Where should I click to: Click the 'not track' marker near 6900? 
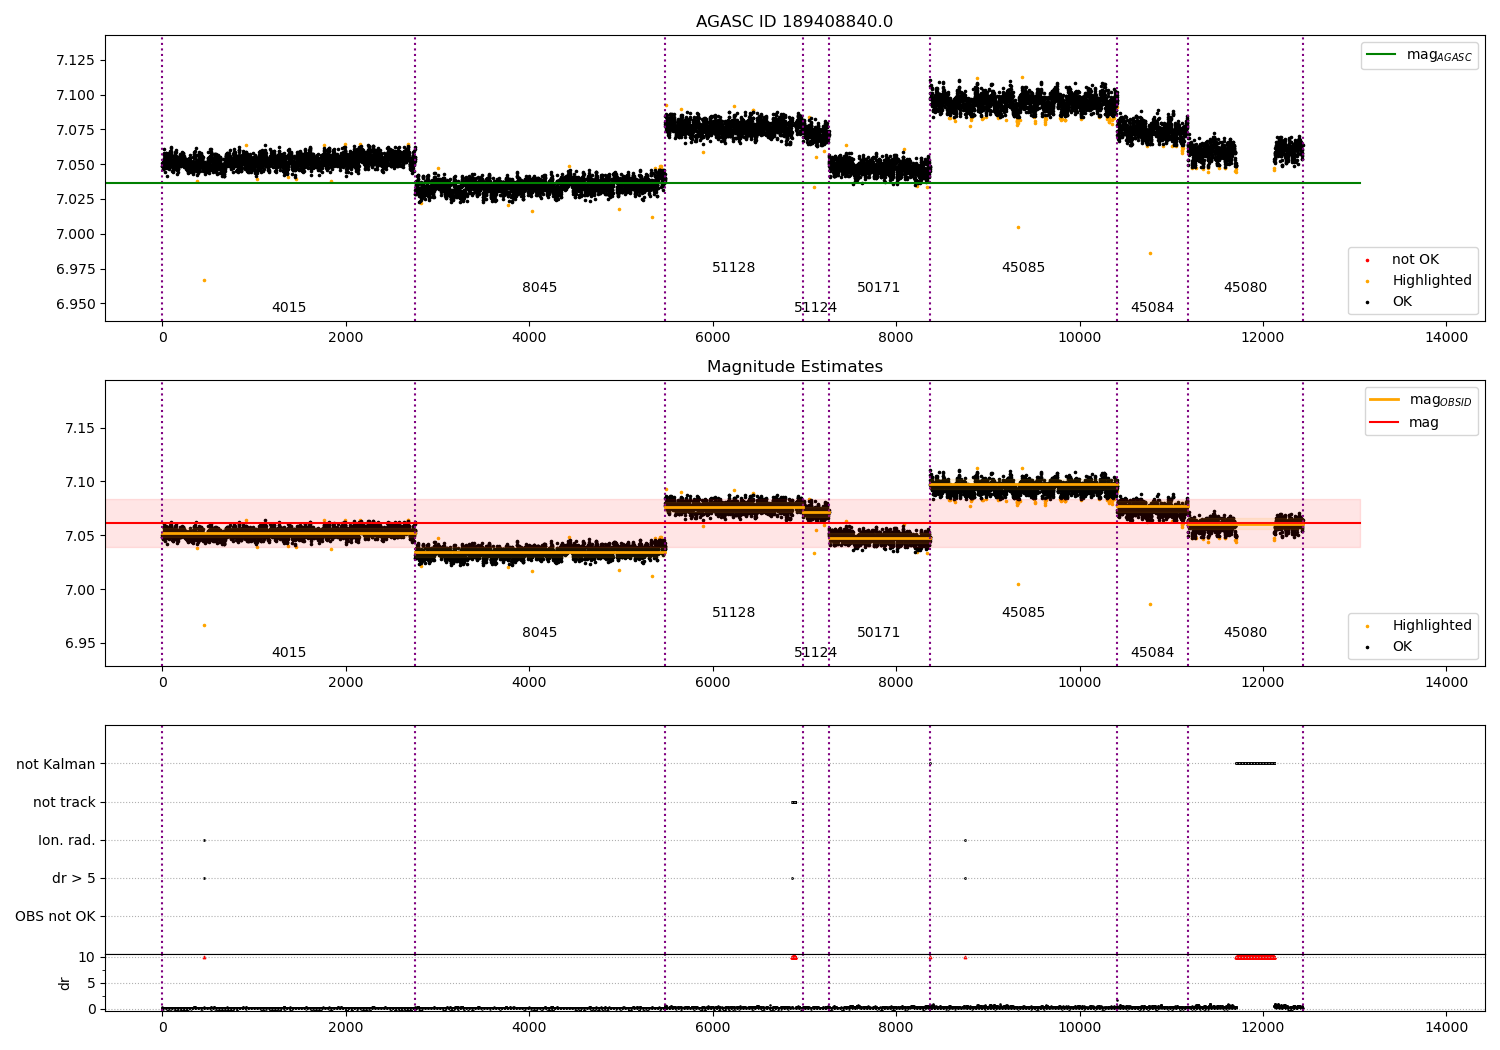coord(794,802)
